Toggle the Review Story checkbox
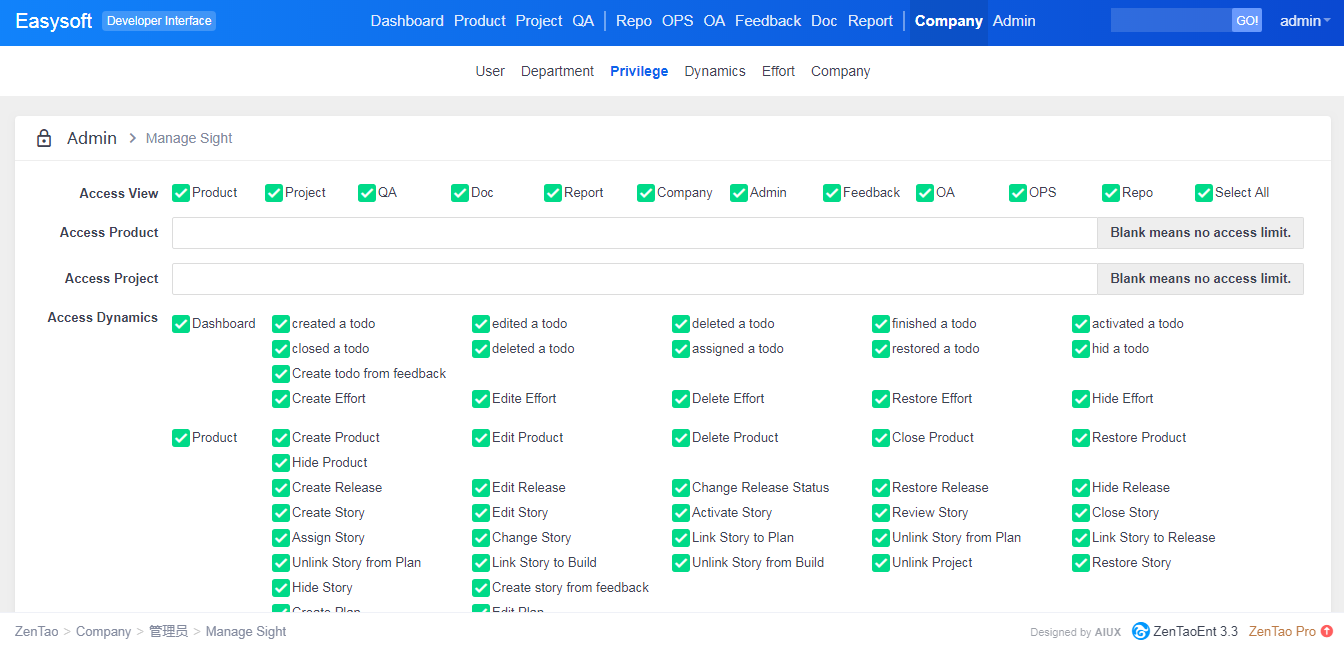This screenshot has height=649, width=1344. point(881,513)
